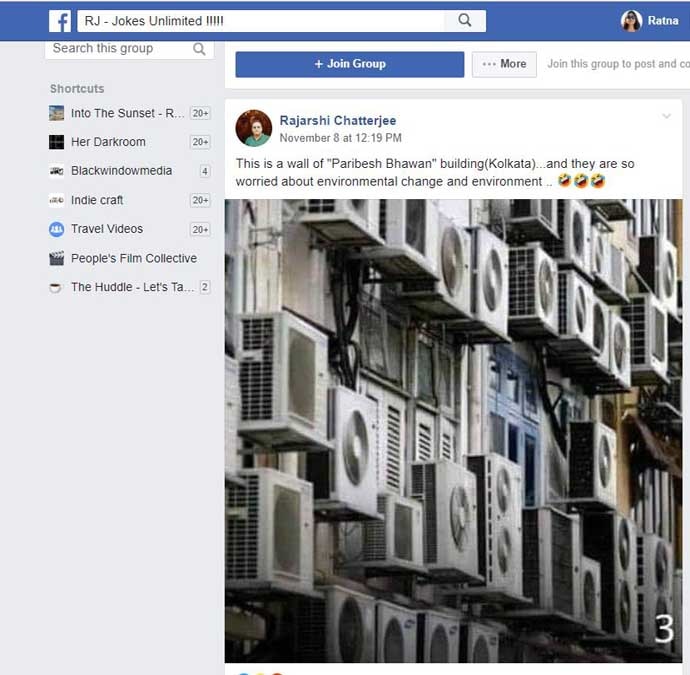The width and height of the screenshot is (690, 675).
Task: Click the search icon in group search
Action: click(x=199, y=49)
